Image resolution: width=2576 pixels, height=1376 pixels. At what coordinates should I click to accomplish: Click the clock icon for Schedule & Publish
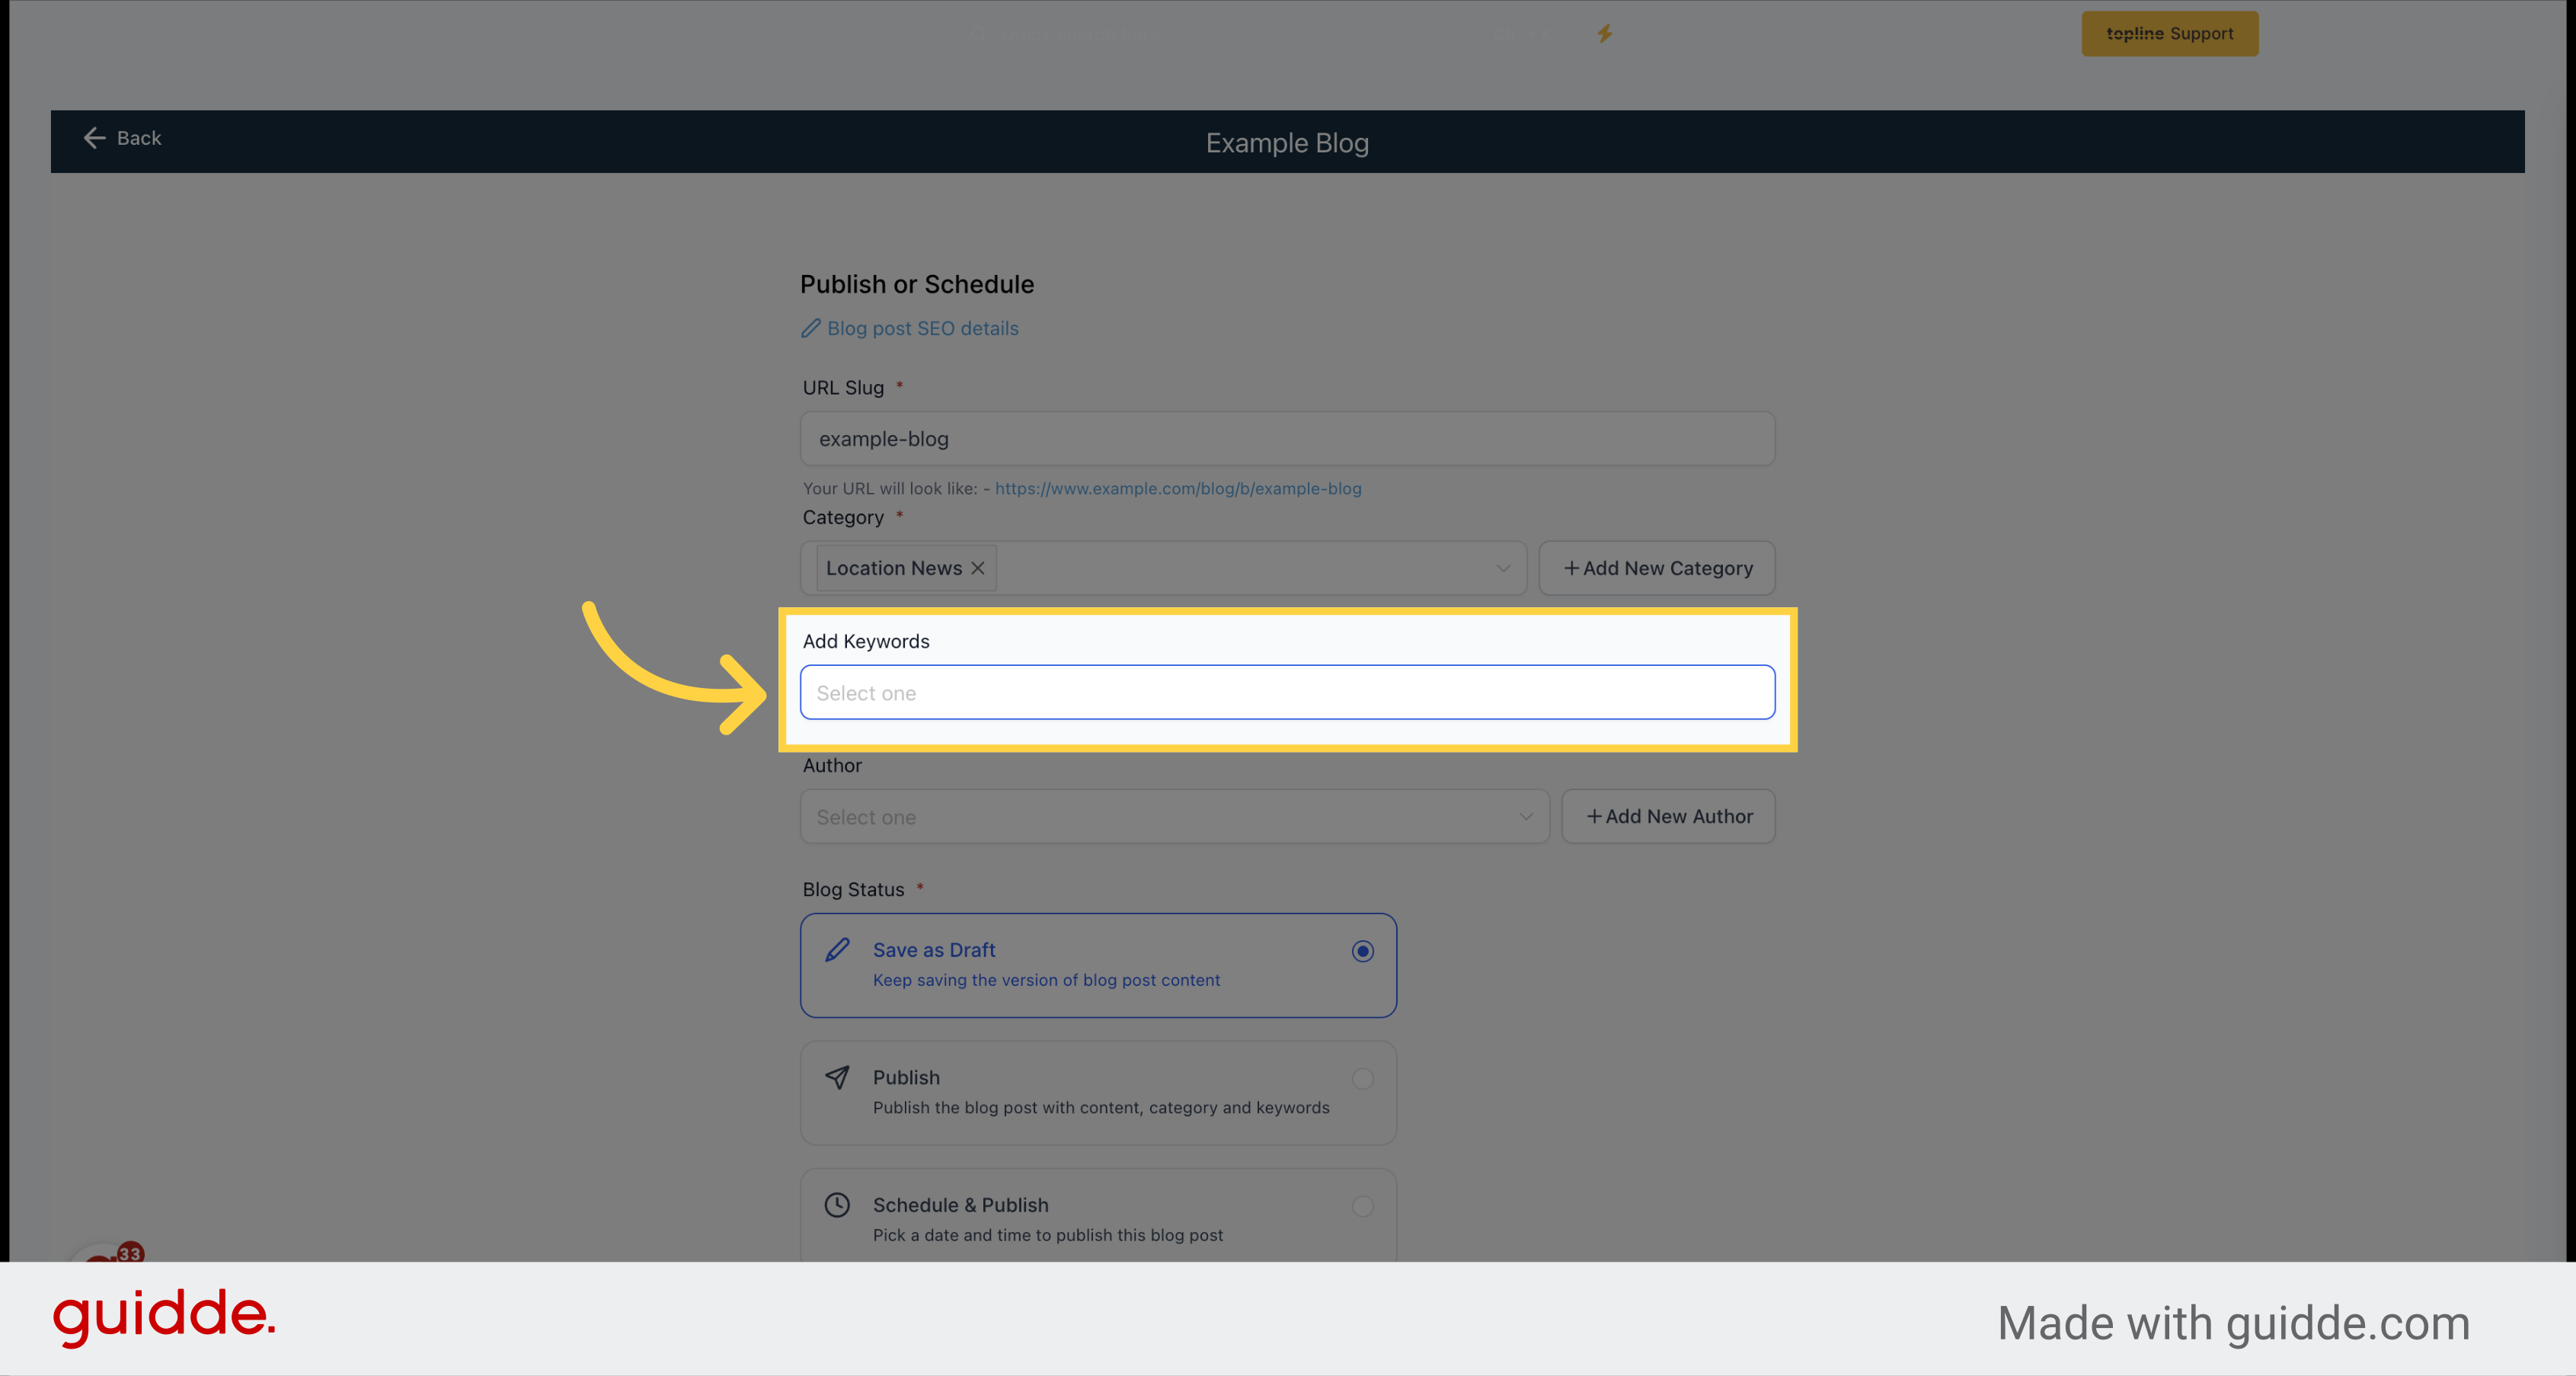pyautogui.click(x=838, y=1205)
